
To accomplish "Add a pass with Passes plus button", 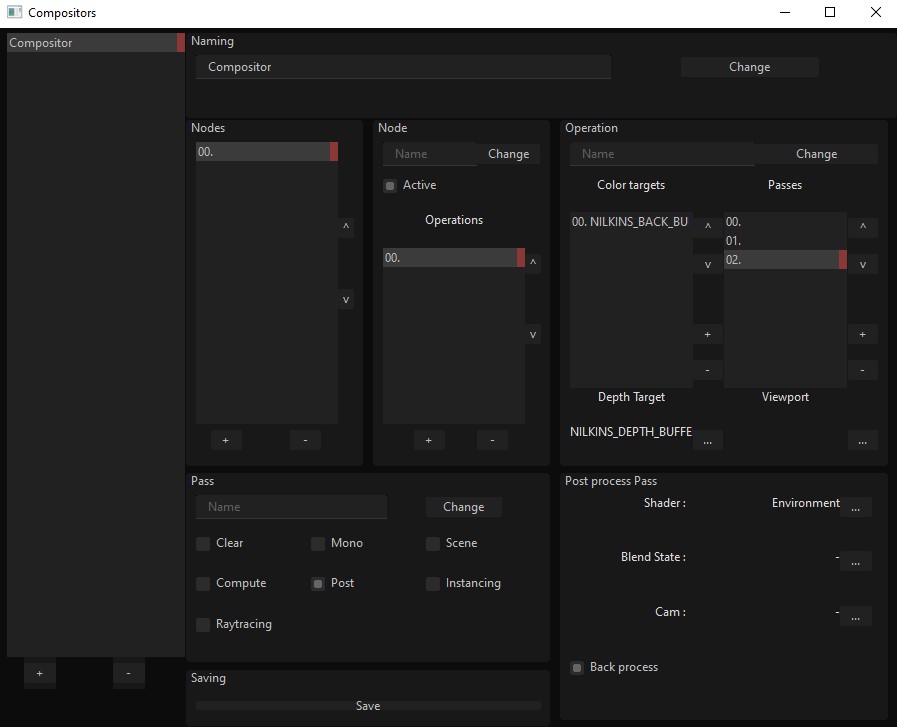I will click(863, 335).
